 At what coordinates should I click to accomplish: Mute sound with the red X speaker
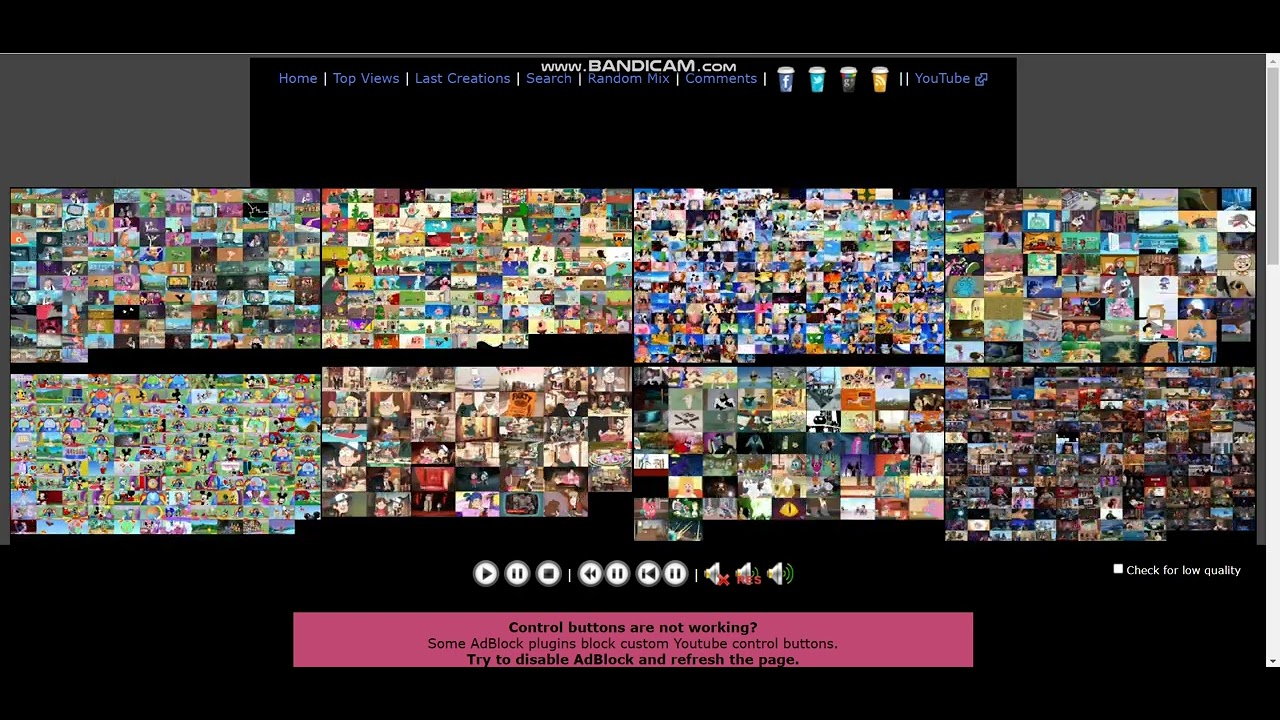click(715, 574)
